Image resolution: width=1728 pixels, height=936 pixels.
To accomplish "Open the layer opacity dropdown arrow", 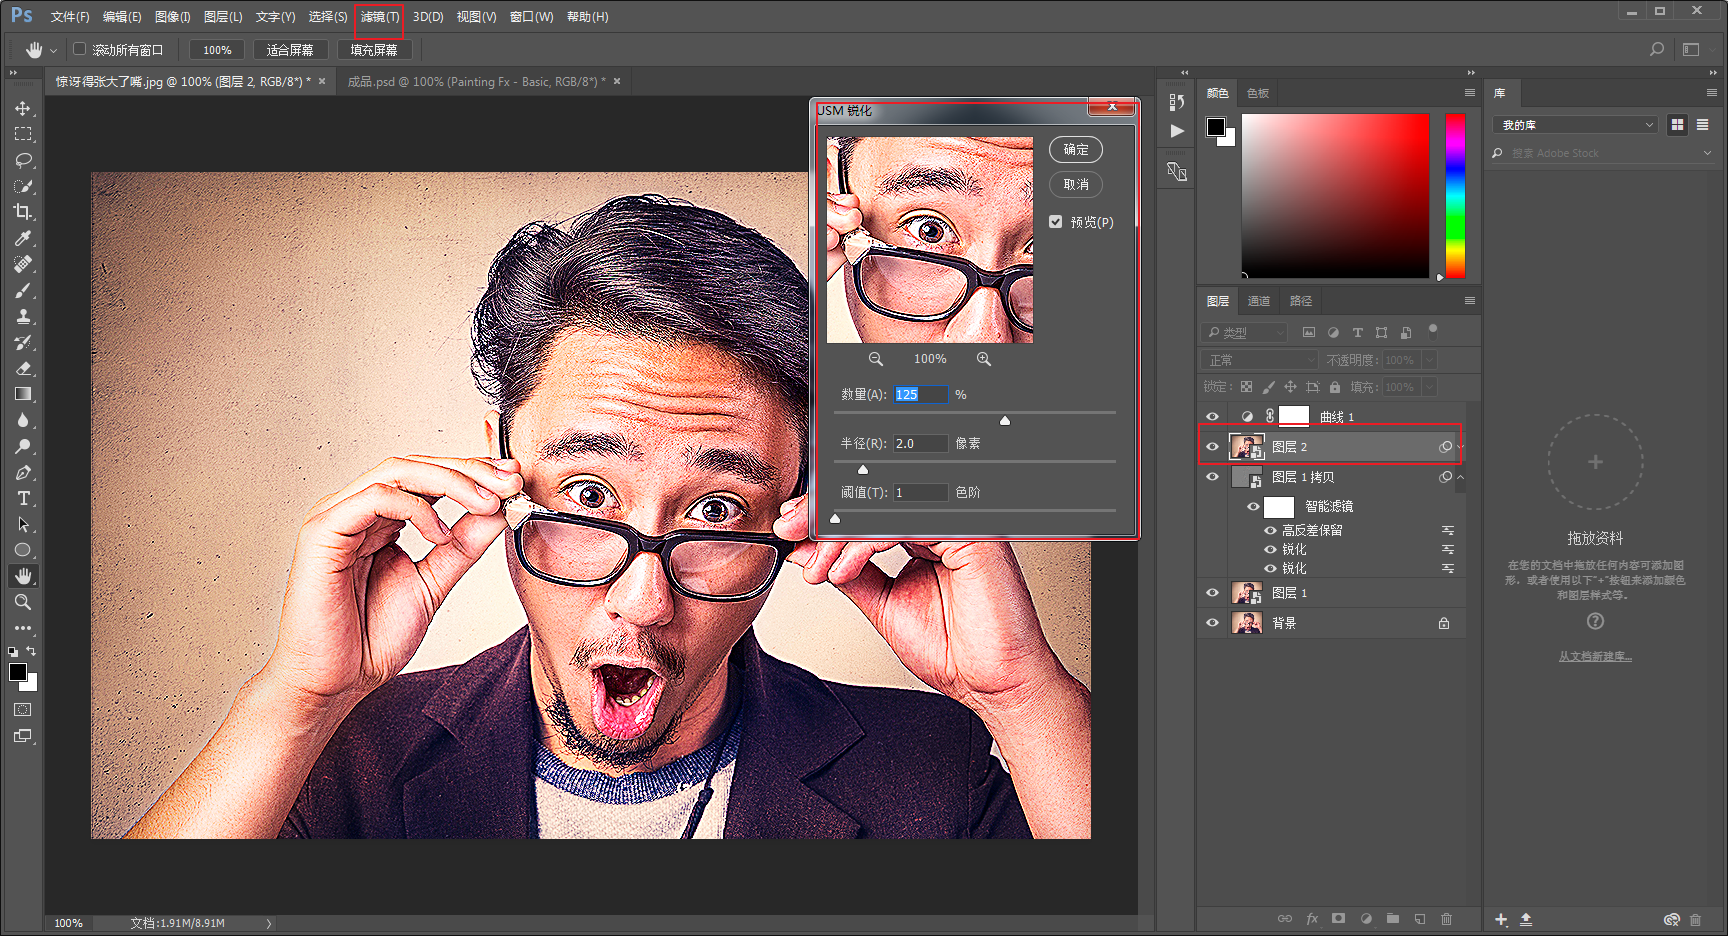I will point(1430,360).
